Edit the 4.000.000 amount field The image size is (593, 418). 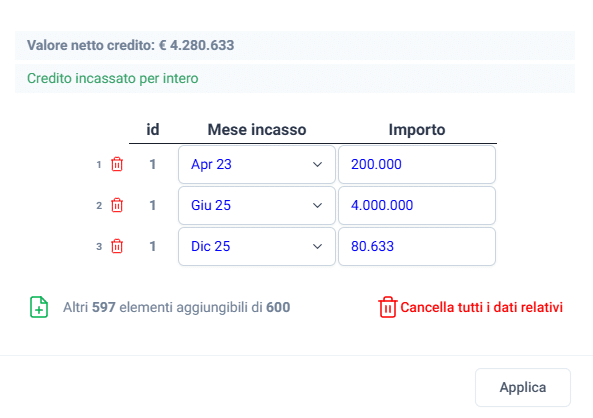[417, 205]
